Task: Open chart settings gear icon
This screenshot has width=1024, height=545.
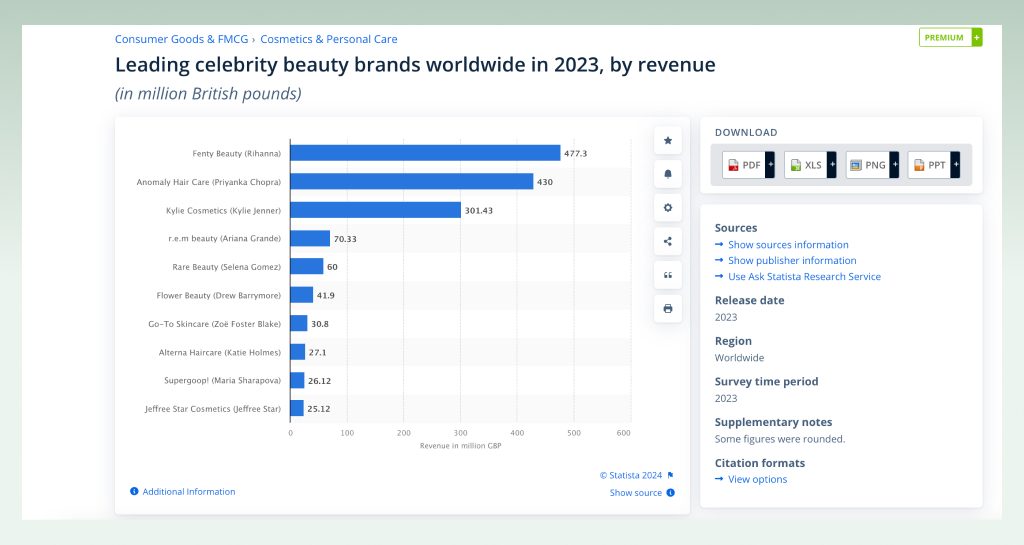Action: [667, 208]
